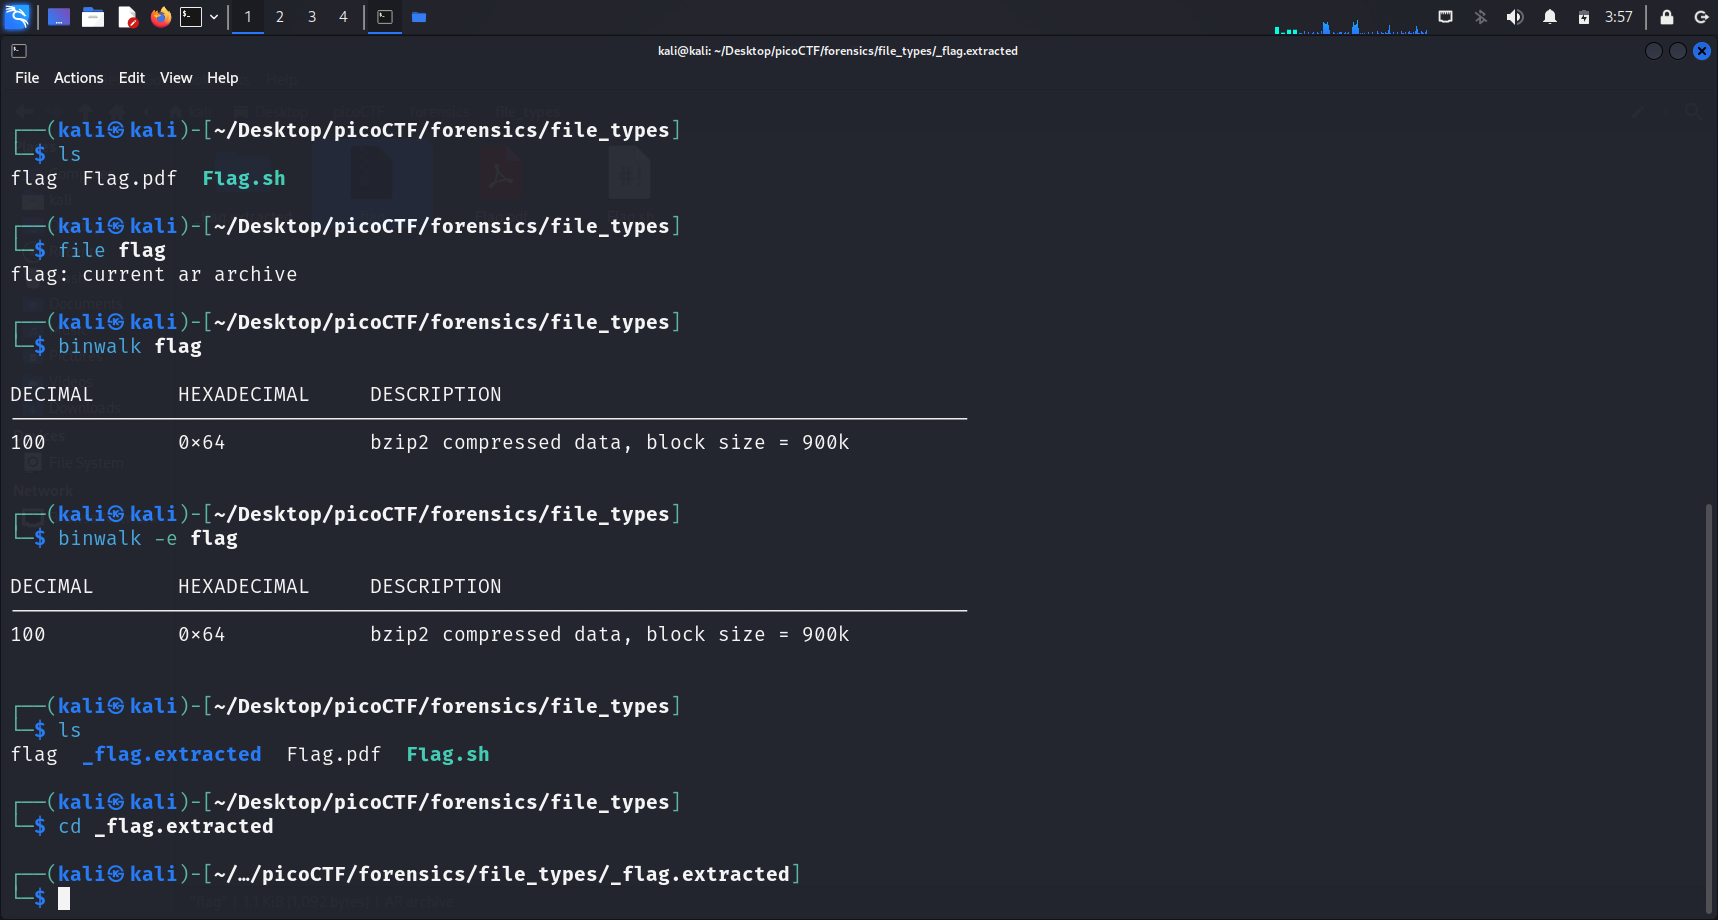Open the Kali applications menu
The width and height of the screenshot is (1718, 920).
[17, 17]
